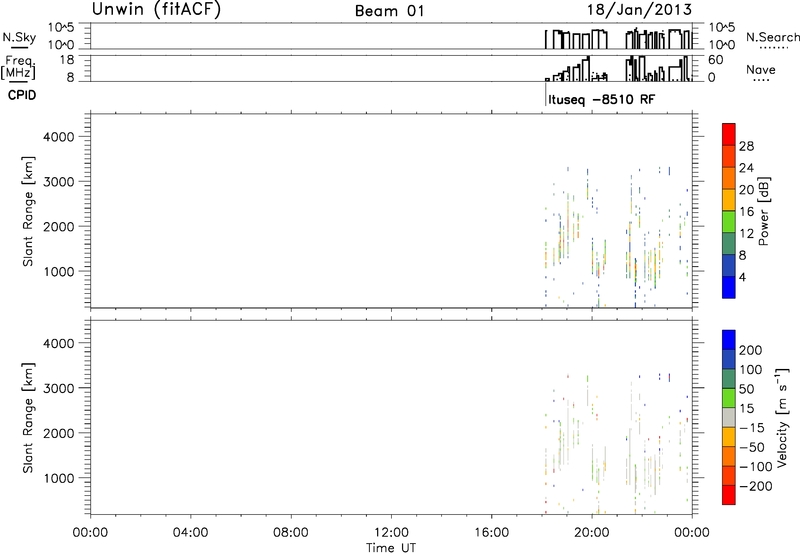Screen dimensions: 800x554
Task: Click the '20:00' time tick label
Action: (592, 533)
